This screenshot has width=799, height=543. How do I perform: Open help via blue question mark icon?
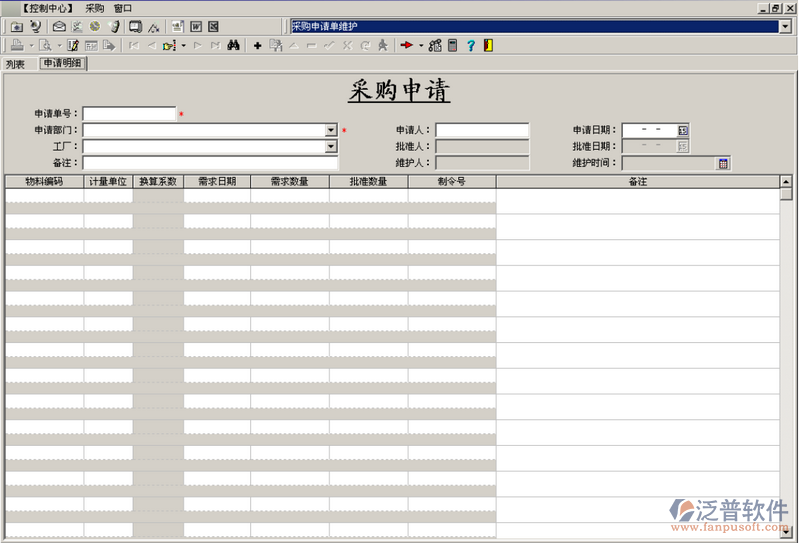pyautogui.click(x=470, y=46)
